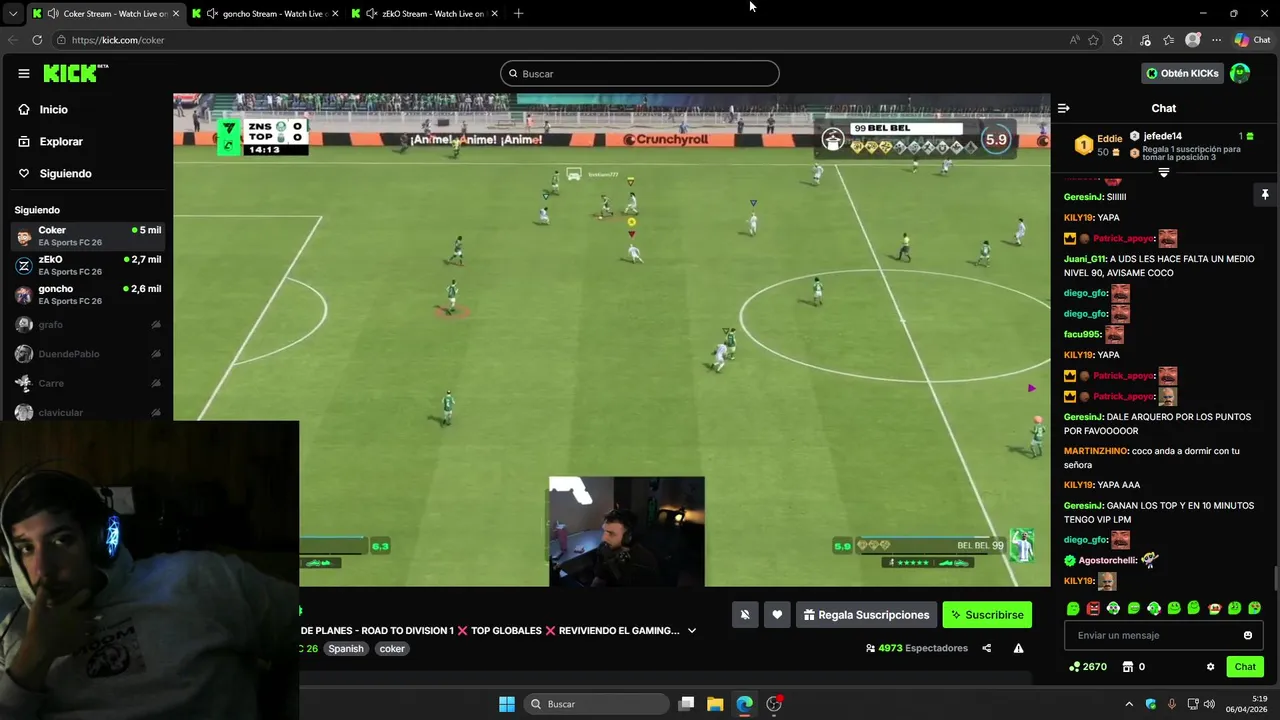The height and width of the screenshot is (720, 1280).
Task: Open the Kick hamburger menu
Action: click(23, 73)
